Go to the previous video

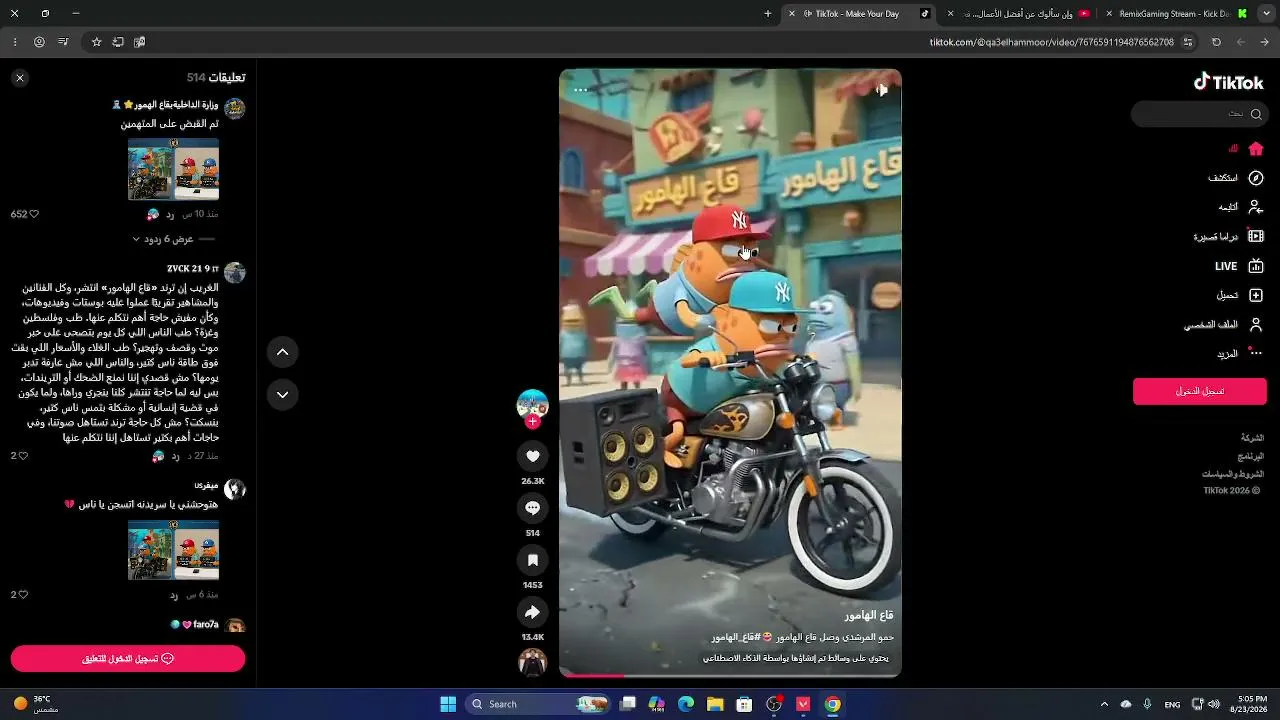coord(282,352)
